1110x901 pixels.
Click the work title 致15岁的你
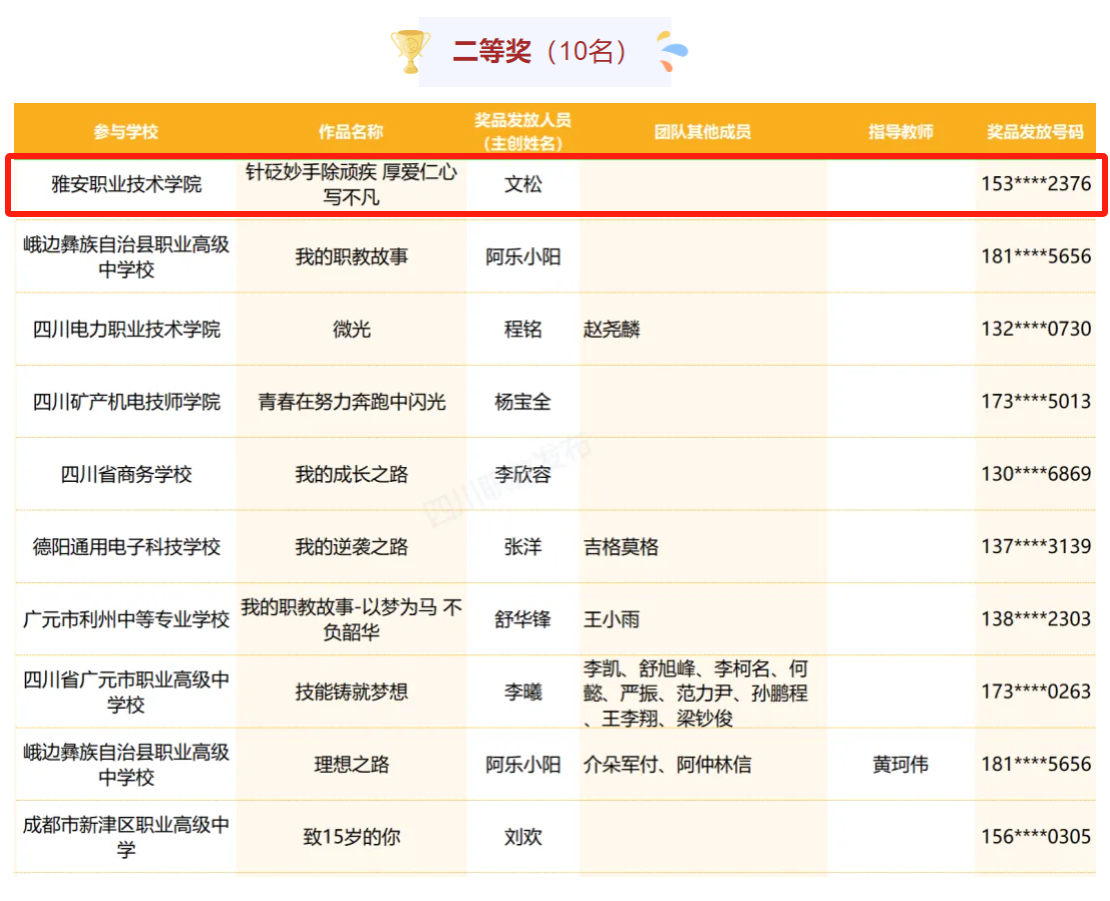tap(351, 837)
